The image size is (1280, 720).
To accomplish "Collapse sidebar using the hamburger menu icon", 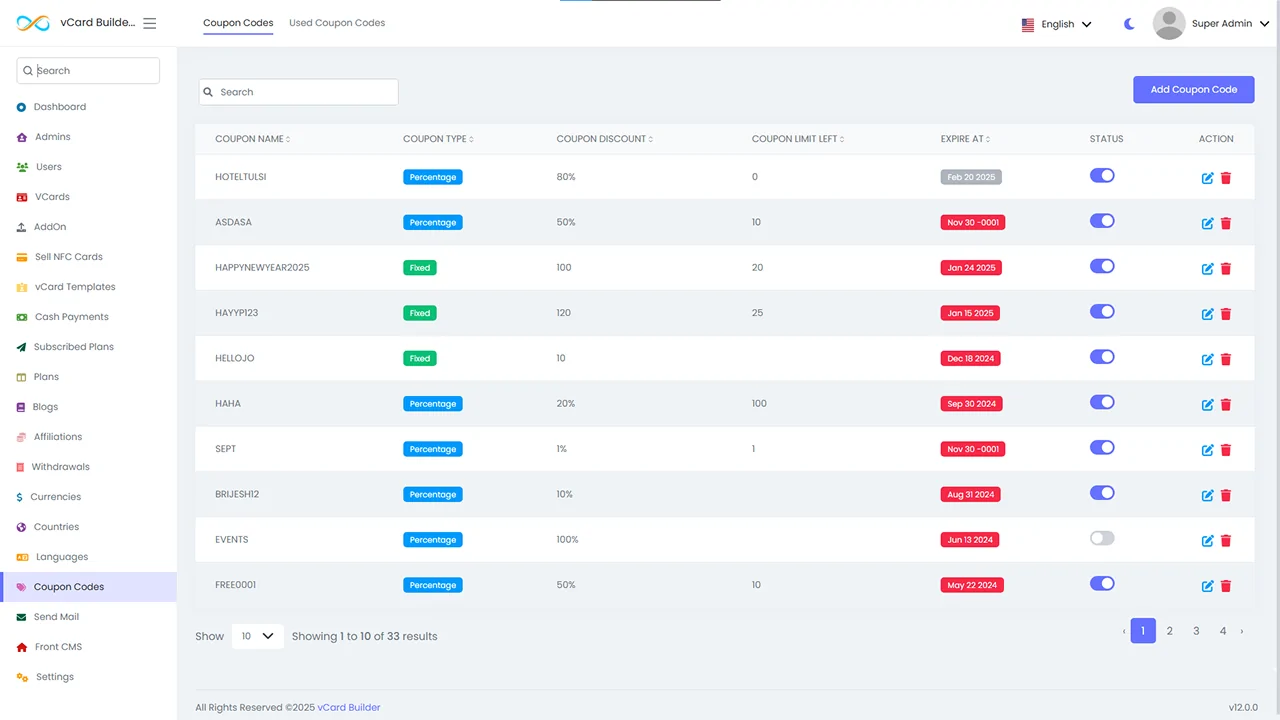I will [x=150, y=23].
